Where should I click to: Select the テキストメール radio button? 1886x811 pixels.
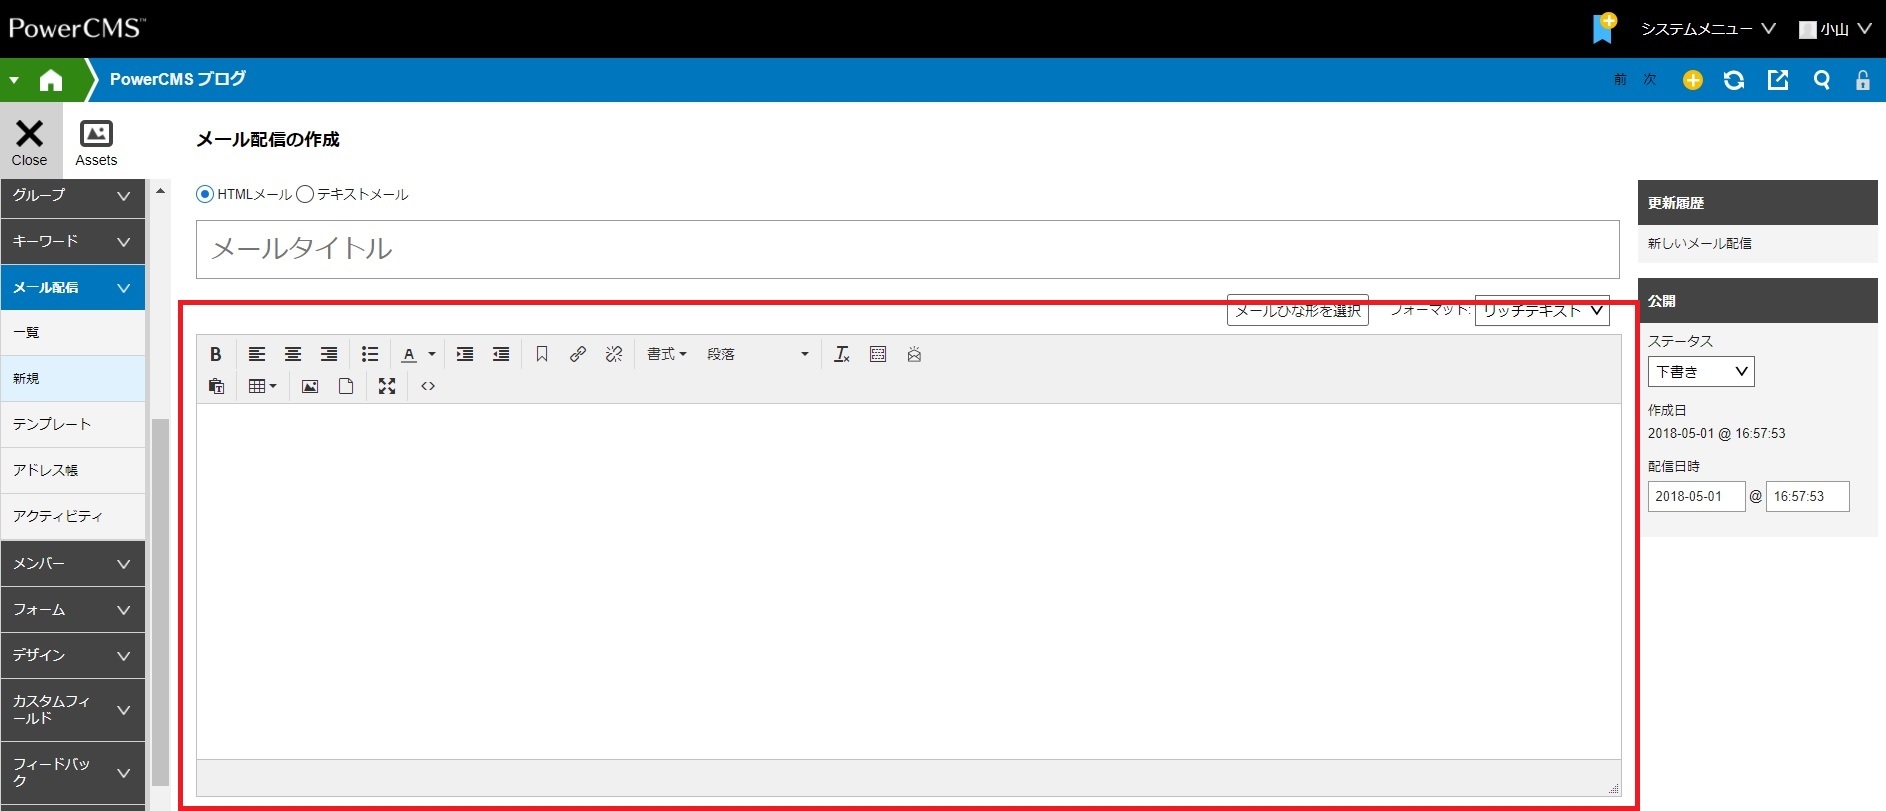(x=305, y=194)
